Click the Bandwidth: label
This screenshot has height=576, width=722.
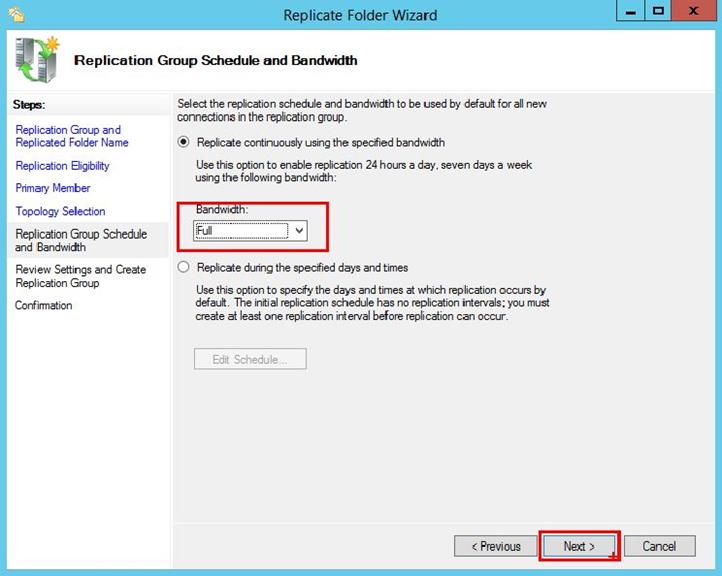click(222, 209)
